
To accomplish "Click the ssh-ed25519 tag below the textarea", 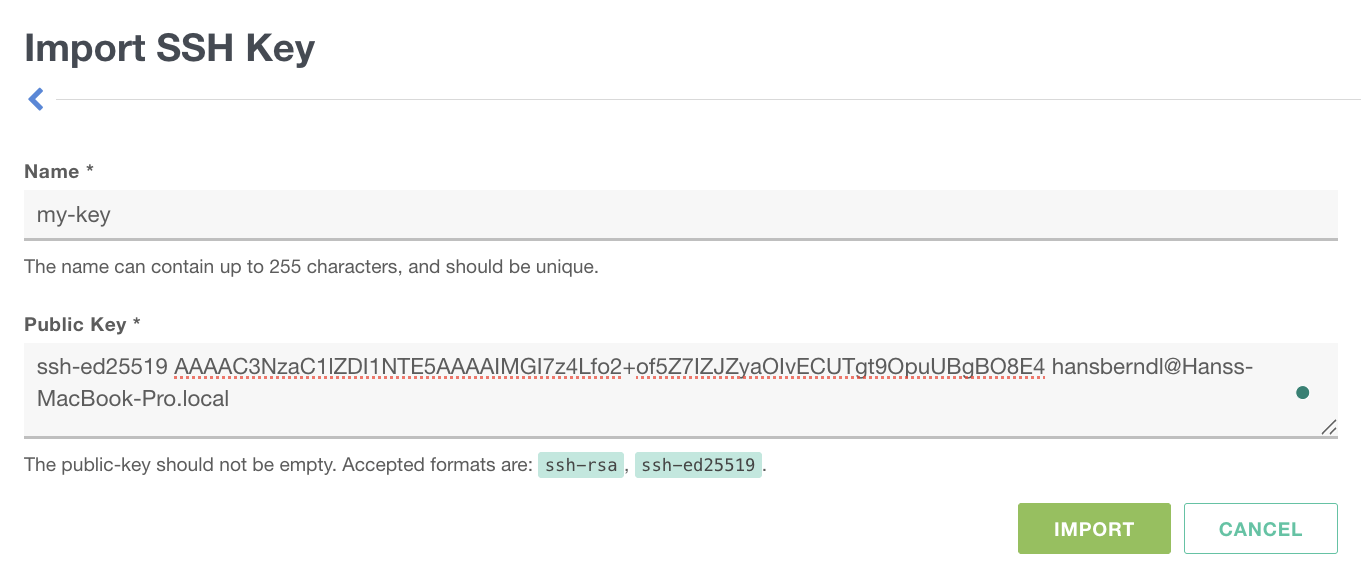I will coord(699,465).
